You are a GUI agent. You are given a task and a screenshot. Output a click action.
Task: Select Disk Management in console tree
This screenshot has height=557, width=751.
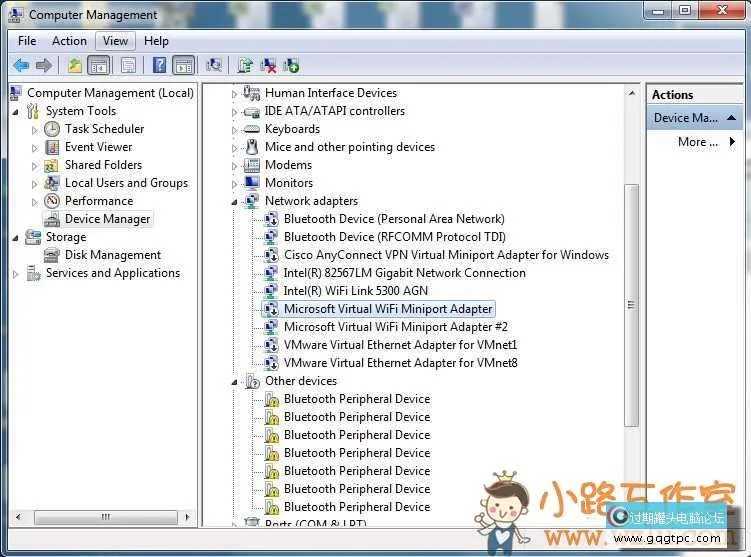pos(112,255)
